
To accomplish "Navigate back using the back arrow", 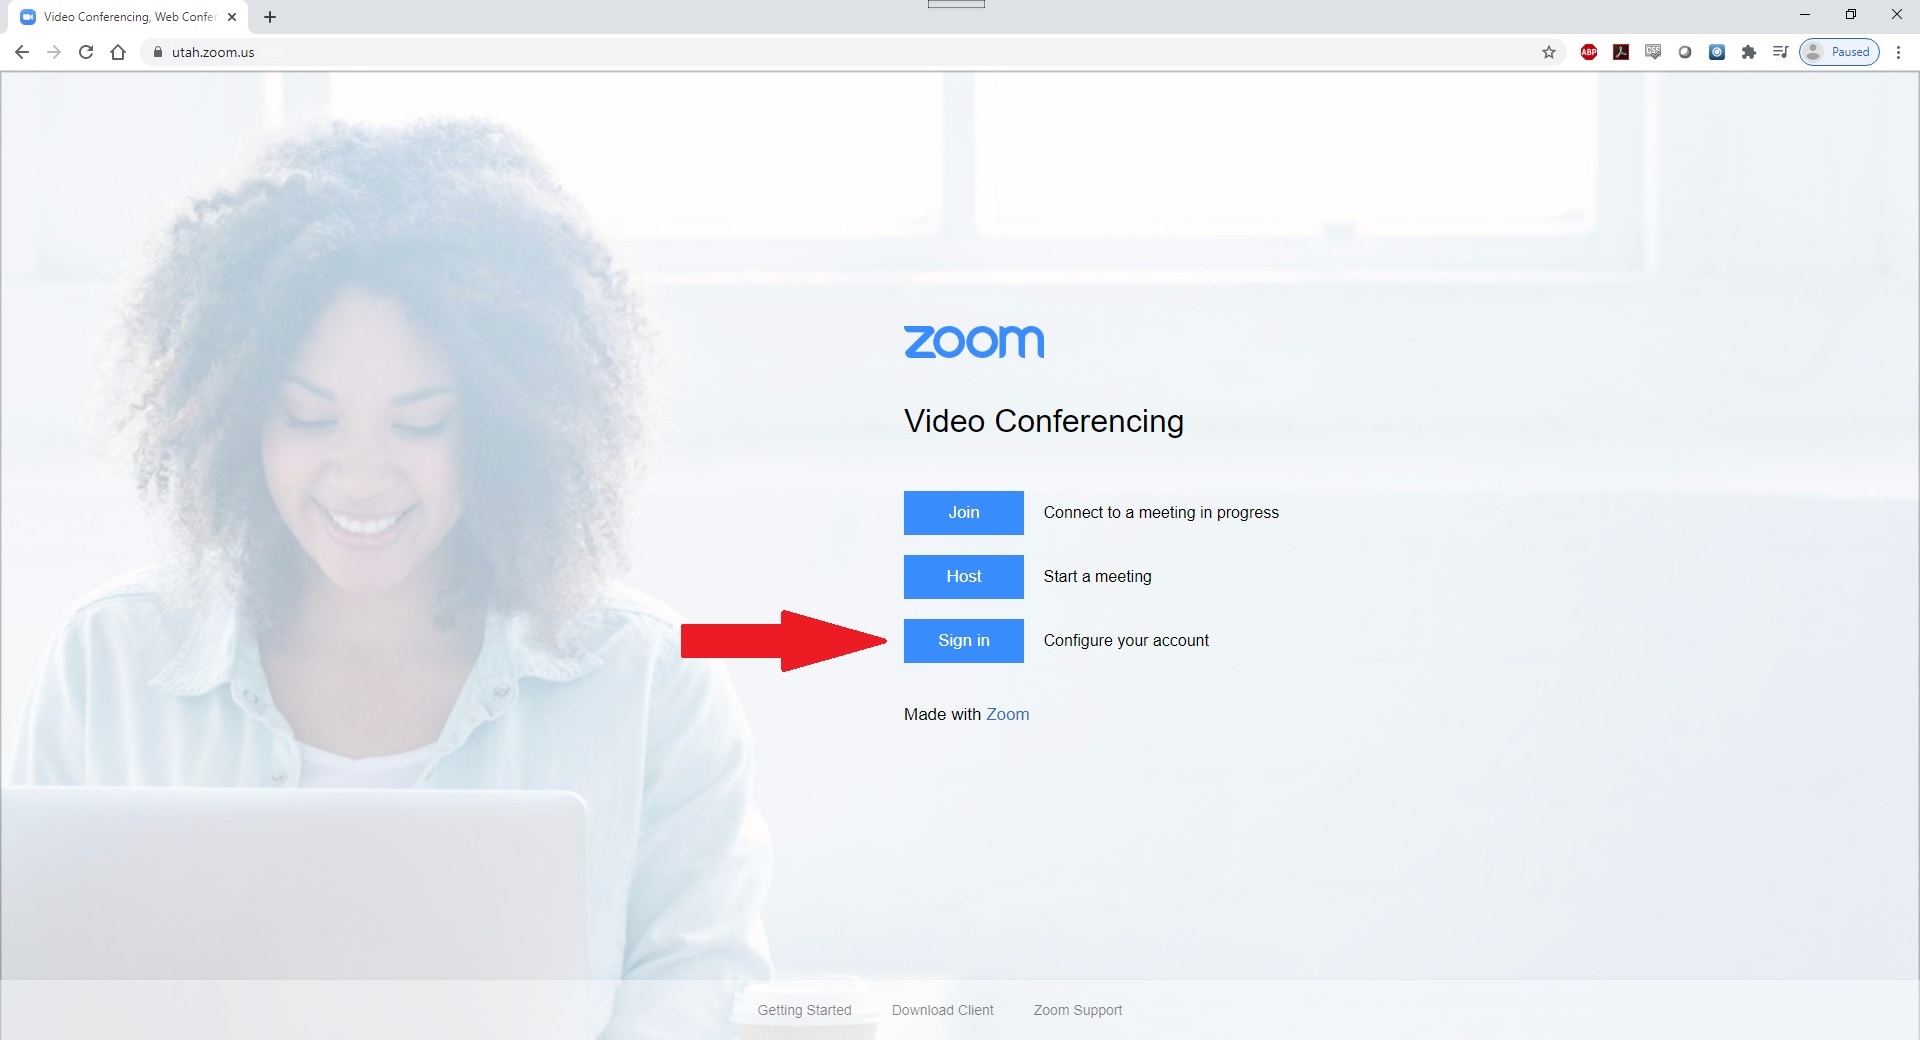I will (22, 52).
